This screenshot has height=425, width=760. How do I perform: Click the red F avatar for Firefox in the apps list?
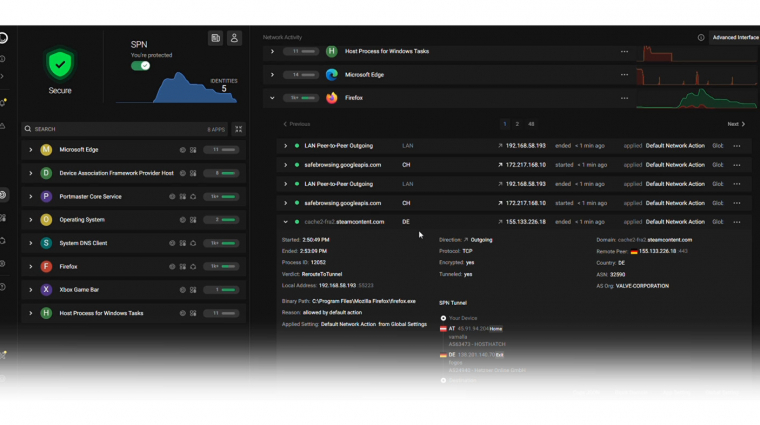tap(46, 266)
